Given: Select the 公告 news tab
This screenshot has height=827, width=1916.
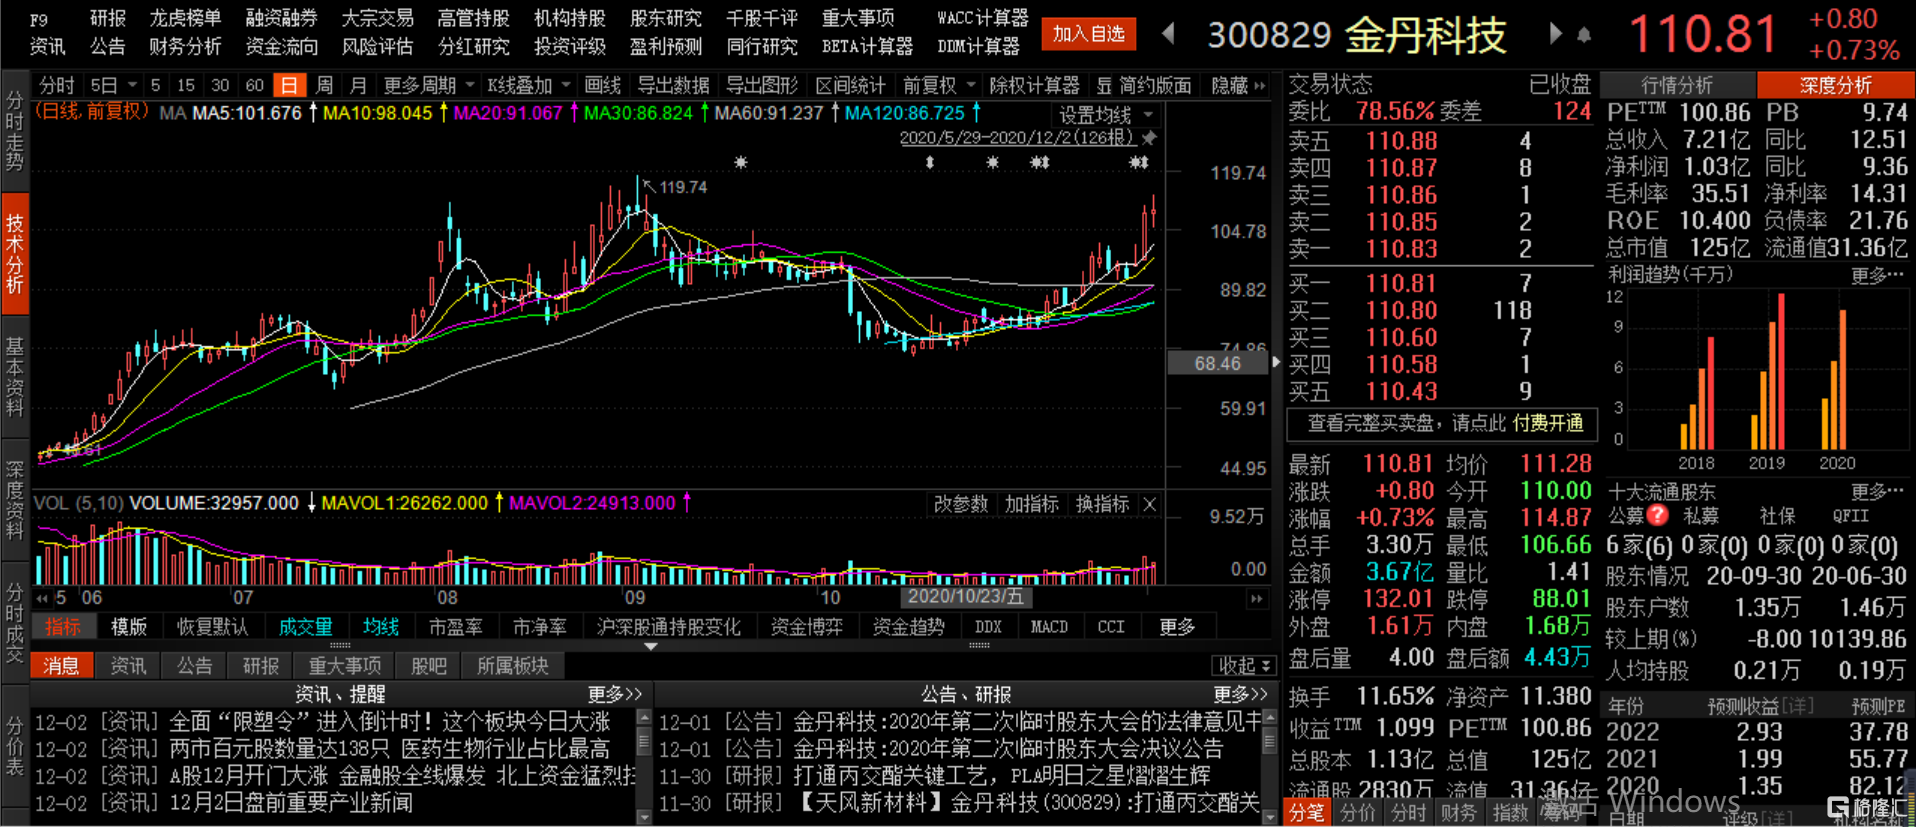Looking at the screenshot, I should click(194, 666).
